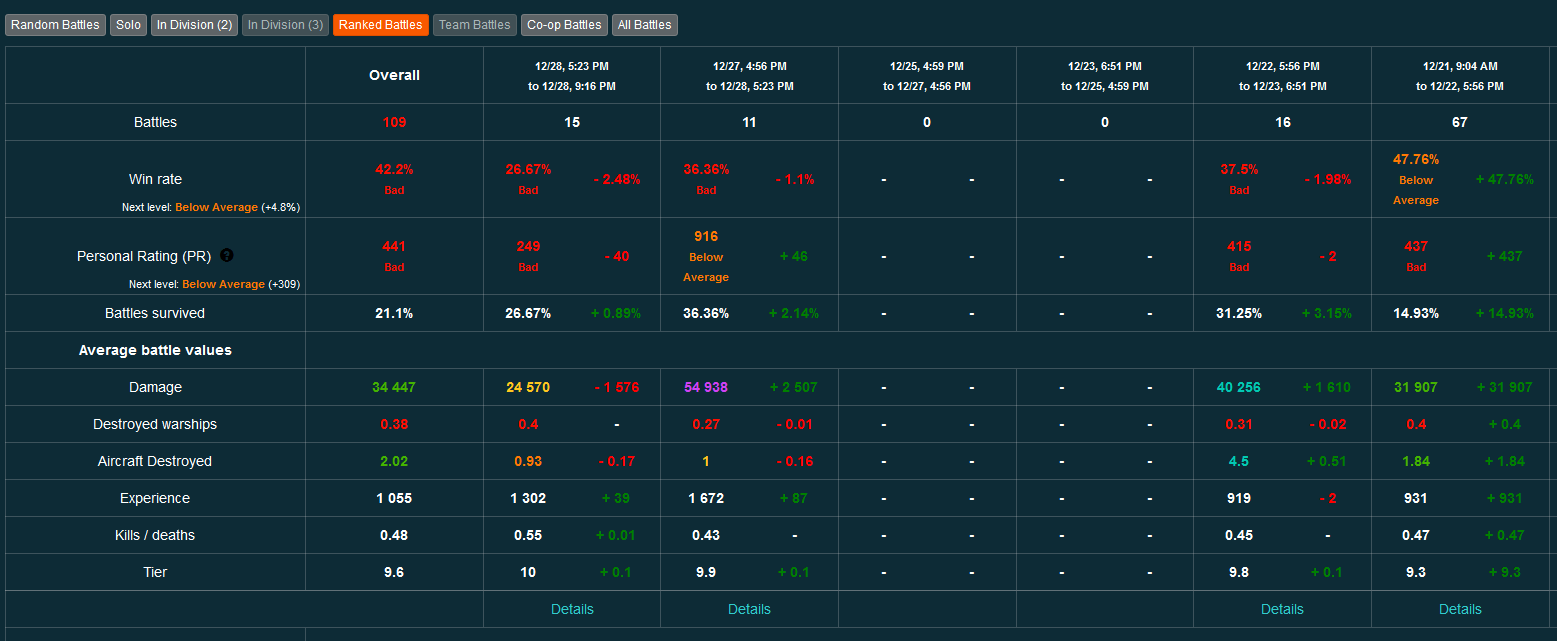This screenshot has height=641, width=1557.
Task: Open the Team Battles filter
Action: (x=474, y=25)
